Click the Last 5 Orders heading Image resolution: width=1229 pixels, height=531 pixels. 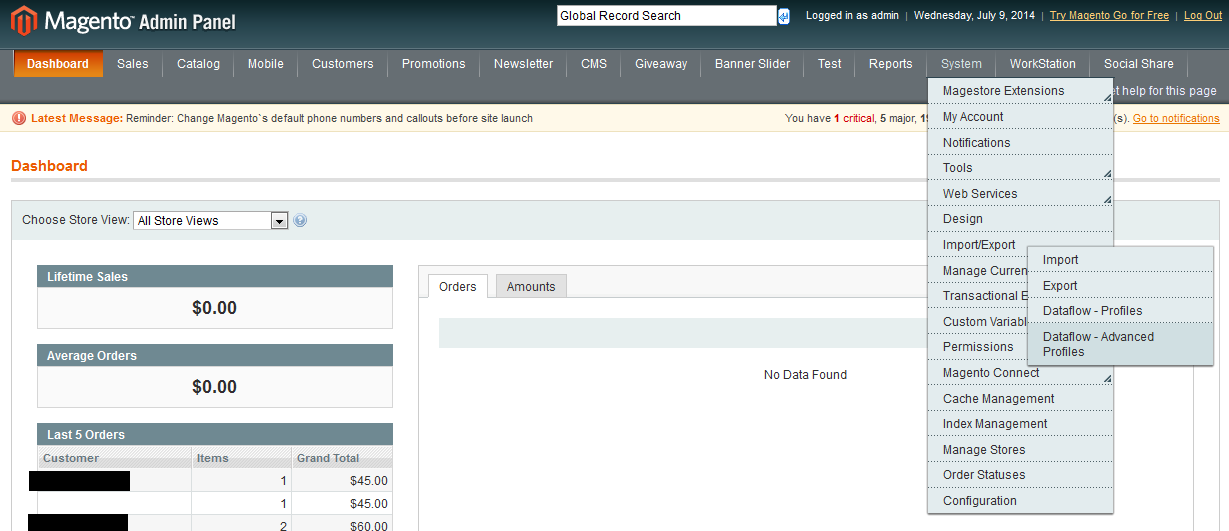pyautogui.click(x=215, y=435)
